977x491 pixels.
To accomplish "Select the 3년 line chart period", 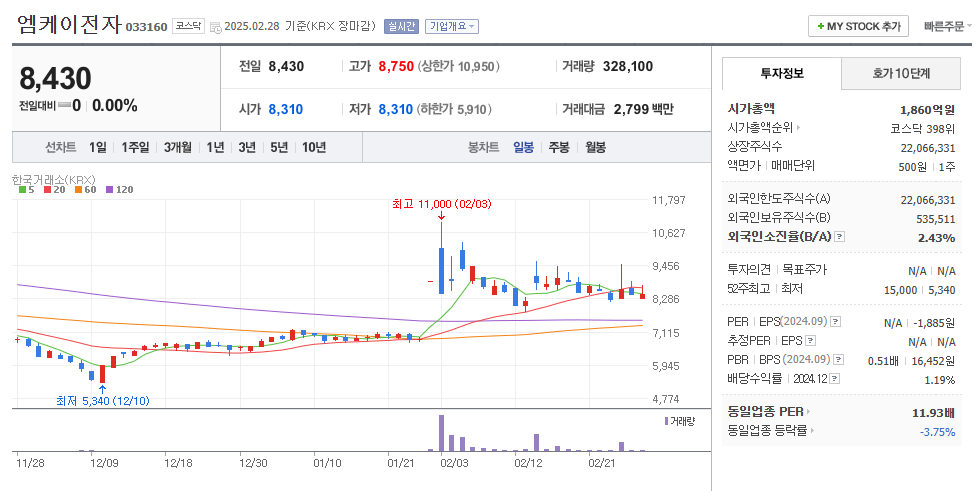I will (247, 147).
